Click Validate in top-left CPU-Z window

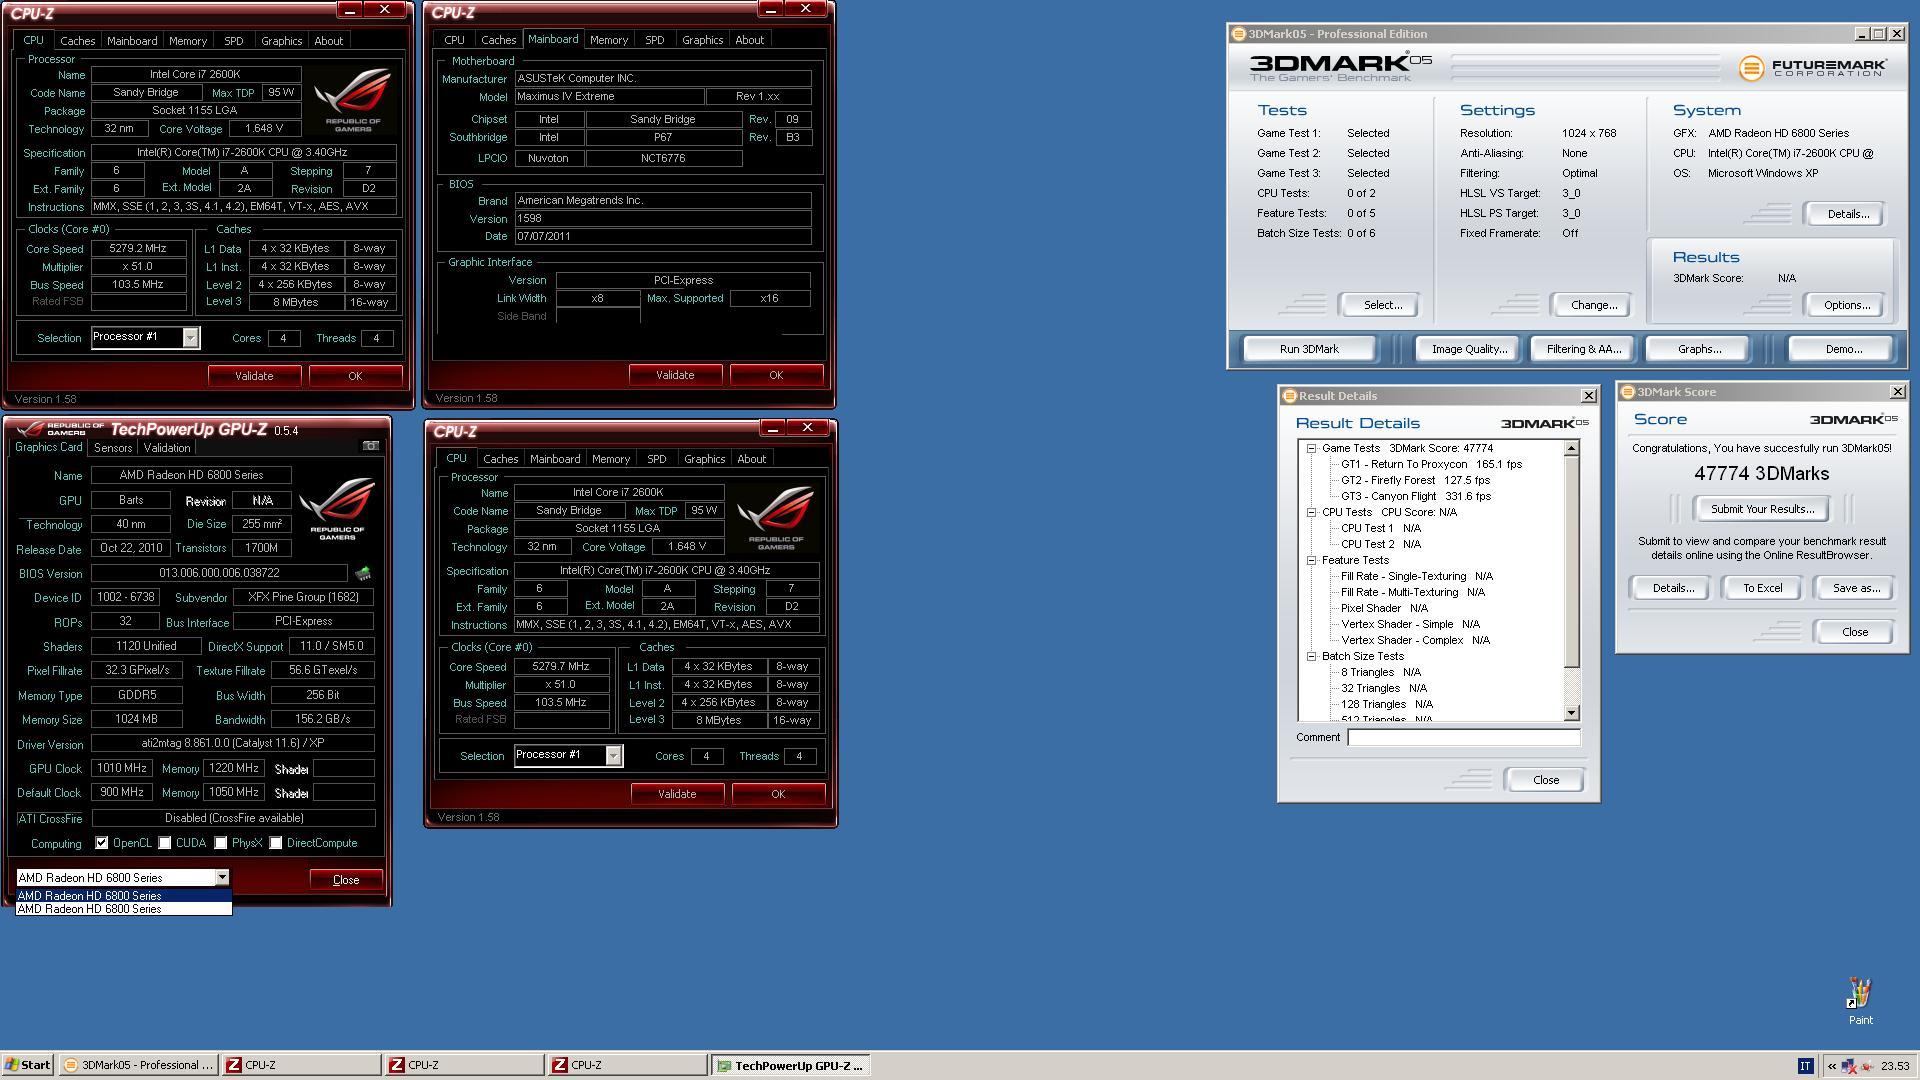[254, 376]
